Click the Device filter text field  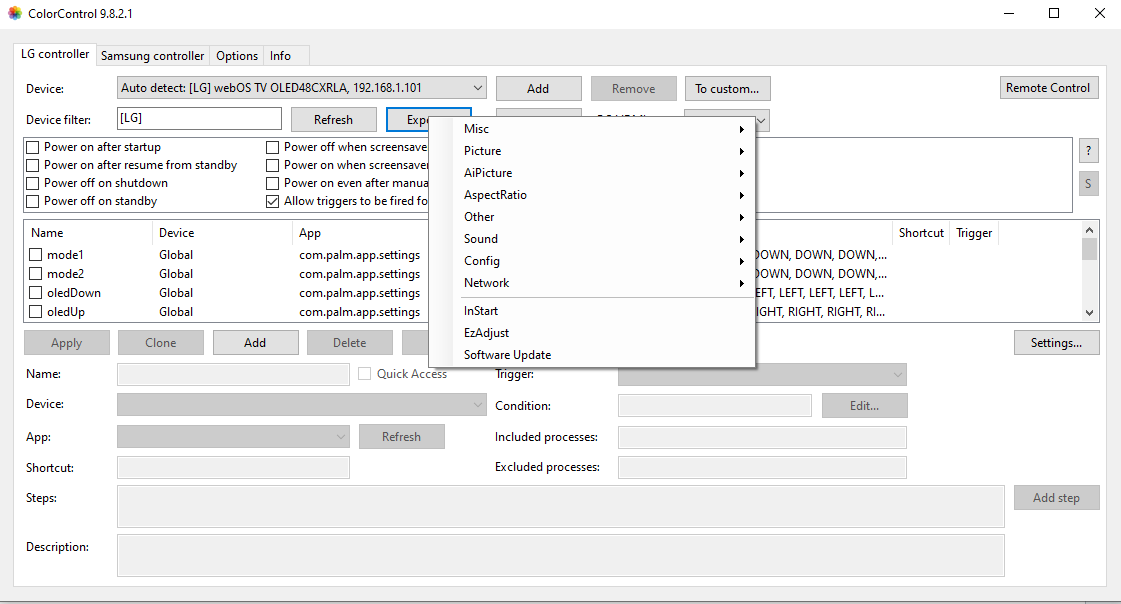pos(199,119)
